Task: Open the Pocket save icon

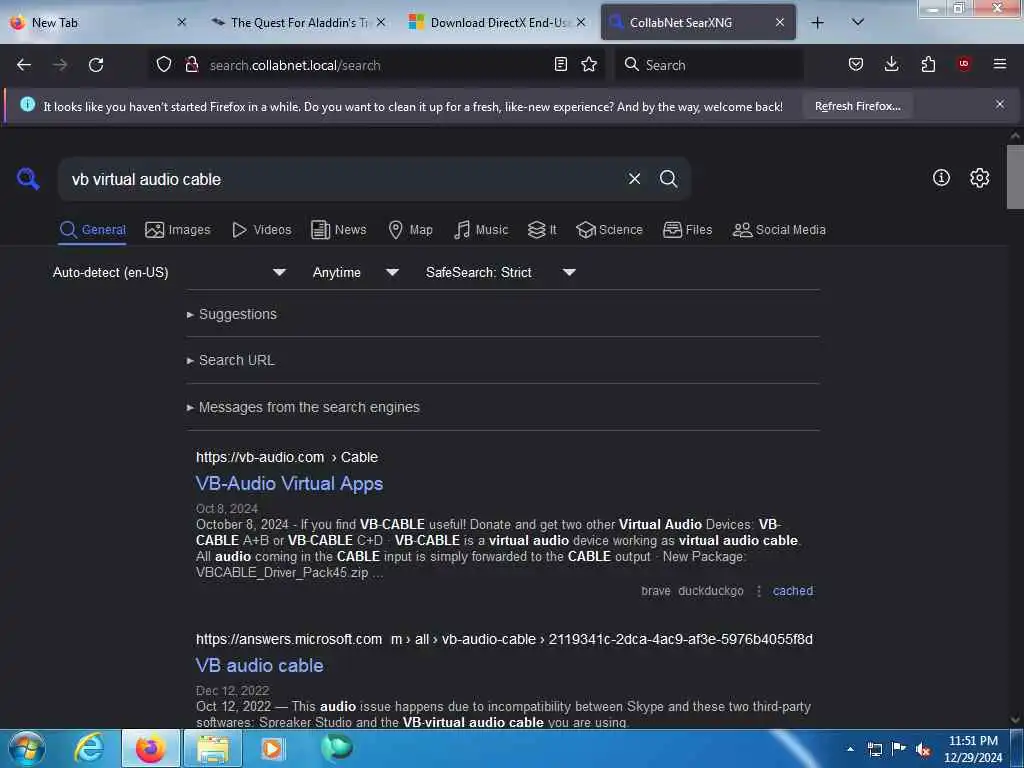Action: pyautogui.click(x=856, y=64)
